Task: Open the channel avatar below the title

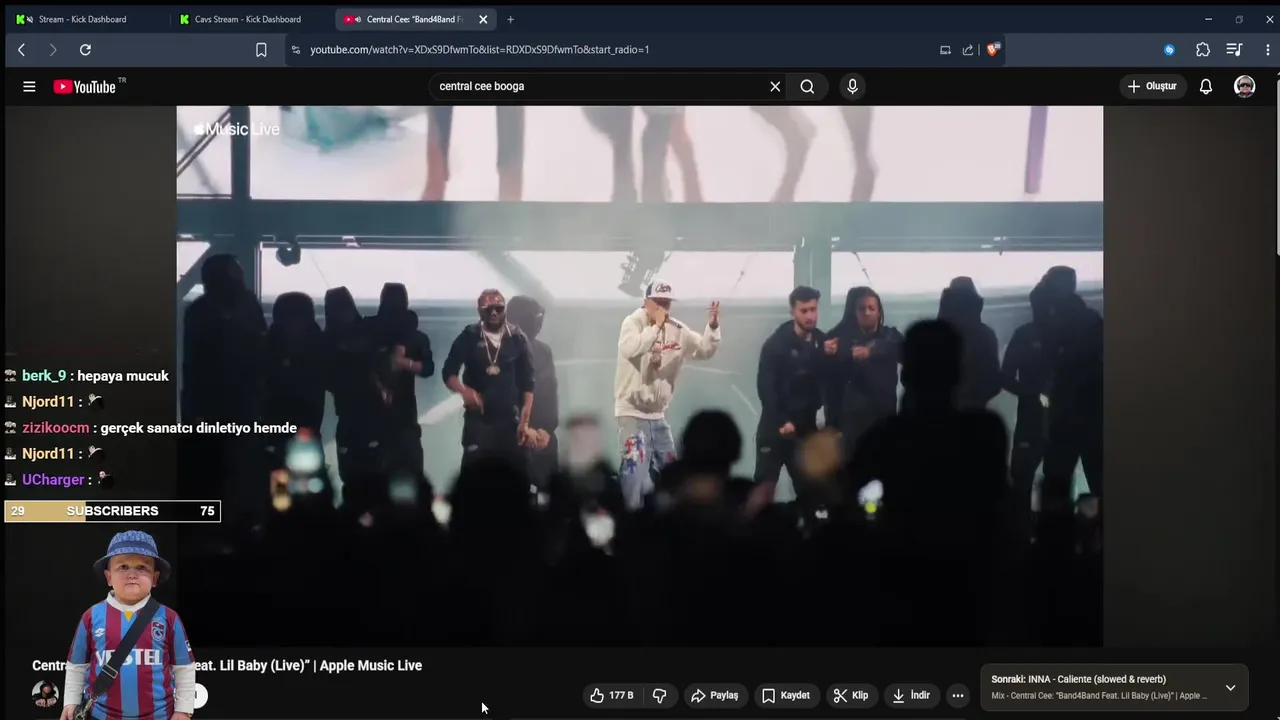Action: point(45,695)
